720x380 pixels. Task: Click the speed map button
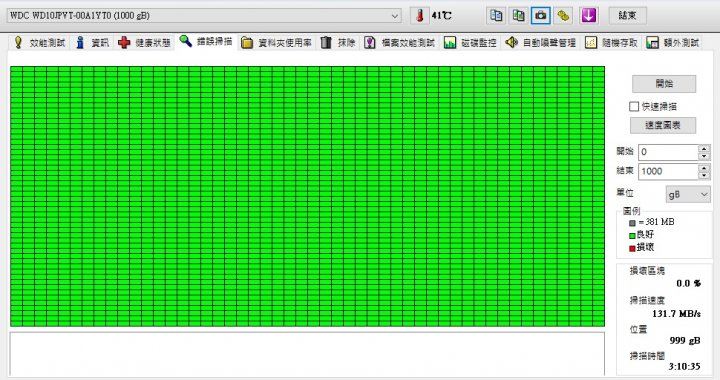click(663, 125)
